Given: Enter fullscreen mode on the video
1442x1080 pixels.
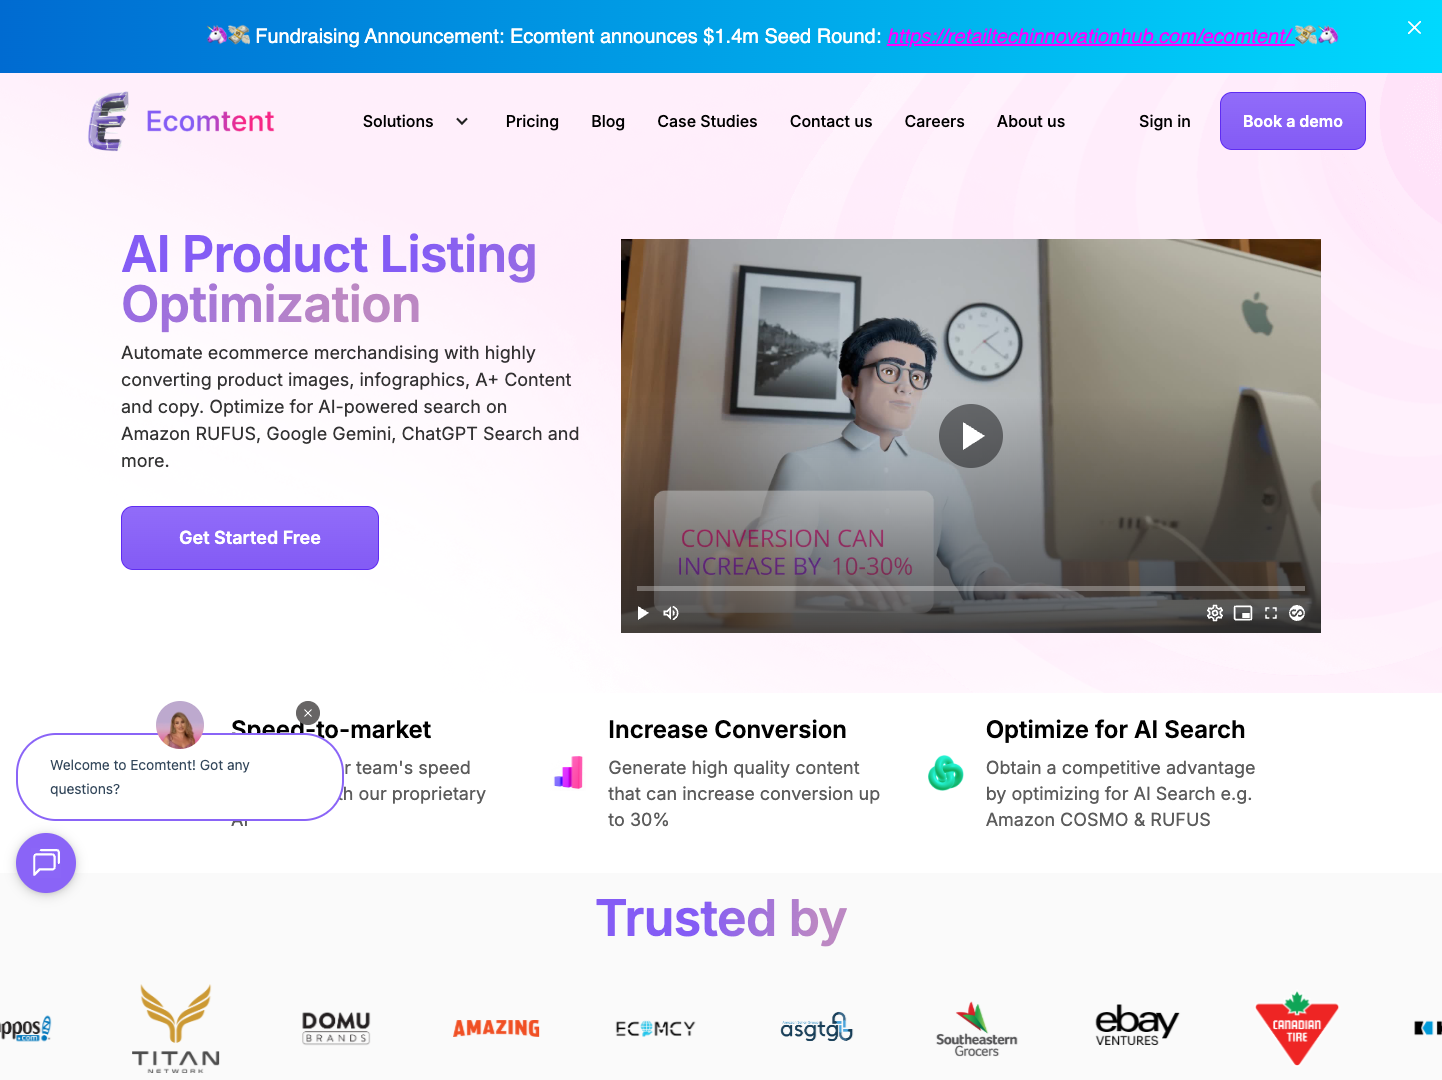Looking at the screenshot, I should [x=1271, y=613].
